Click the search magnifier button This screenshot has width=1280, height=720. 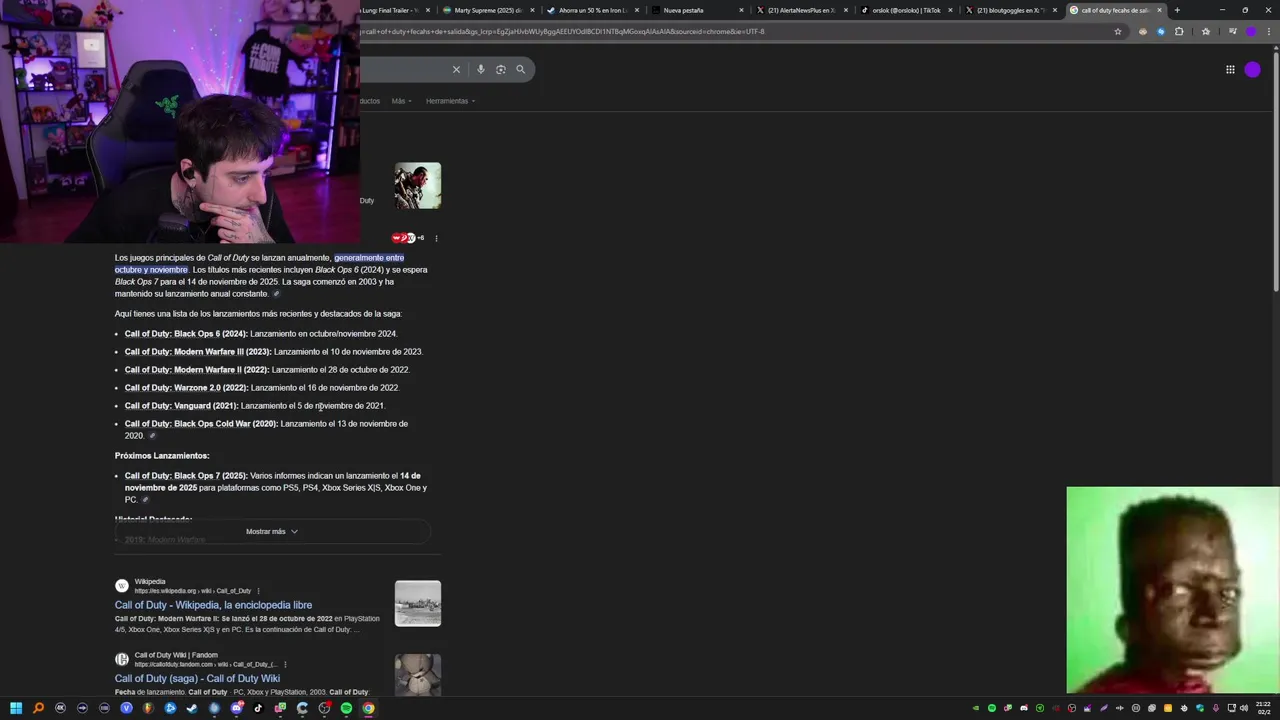[521, 69]
